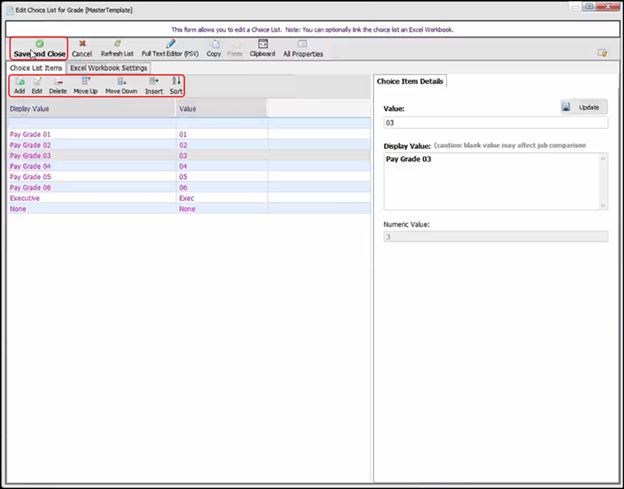The width and height of the screenshot is (624, 489).
Task: Add a new choice list item
Action: (x=20, y=85)
